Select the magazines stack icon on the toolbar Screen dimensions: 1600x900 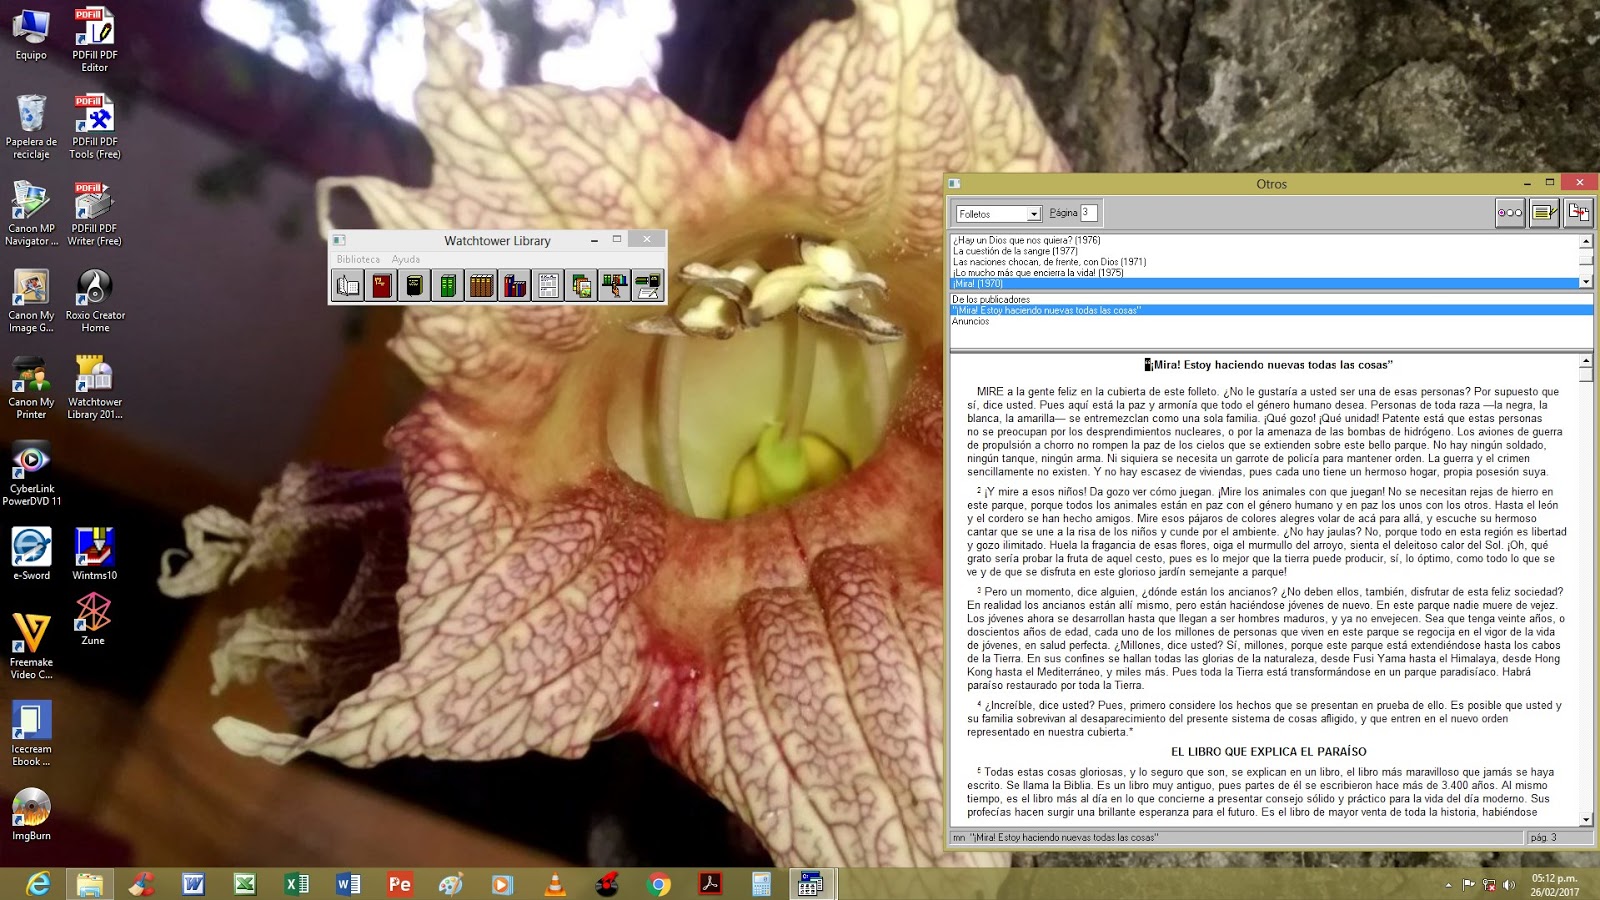(x=583, y=285)
